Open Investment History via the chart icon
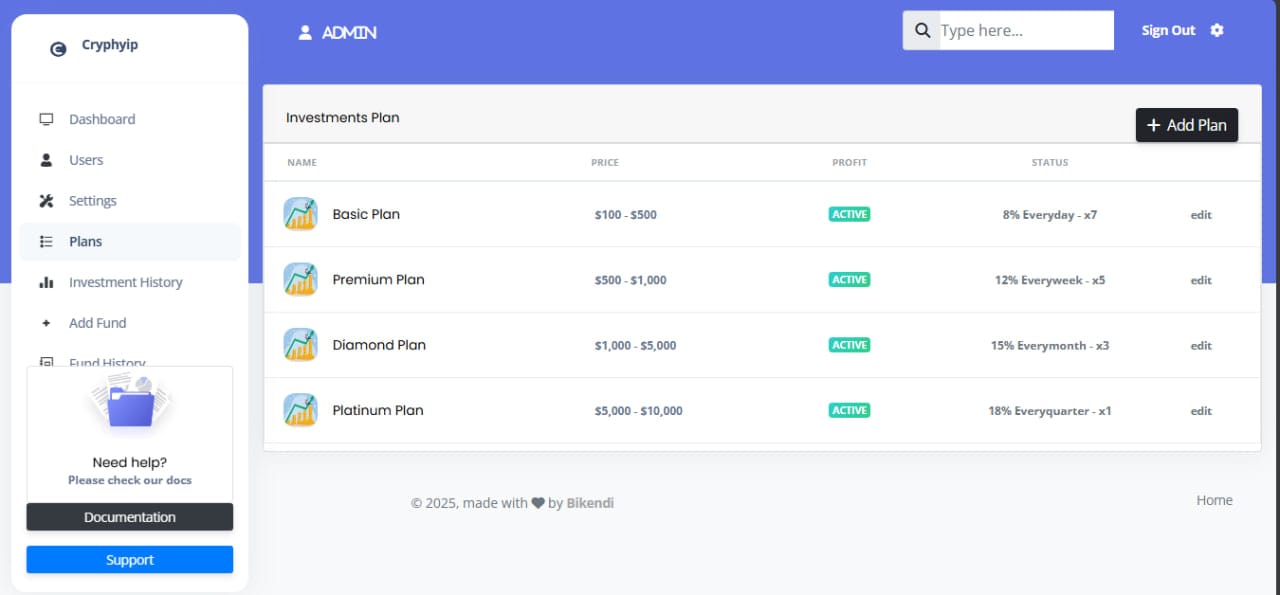 pyautogui.click(x=46, y=282)
